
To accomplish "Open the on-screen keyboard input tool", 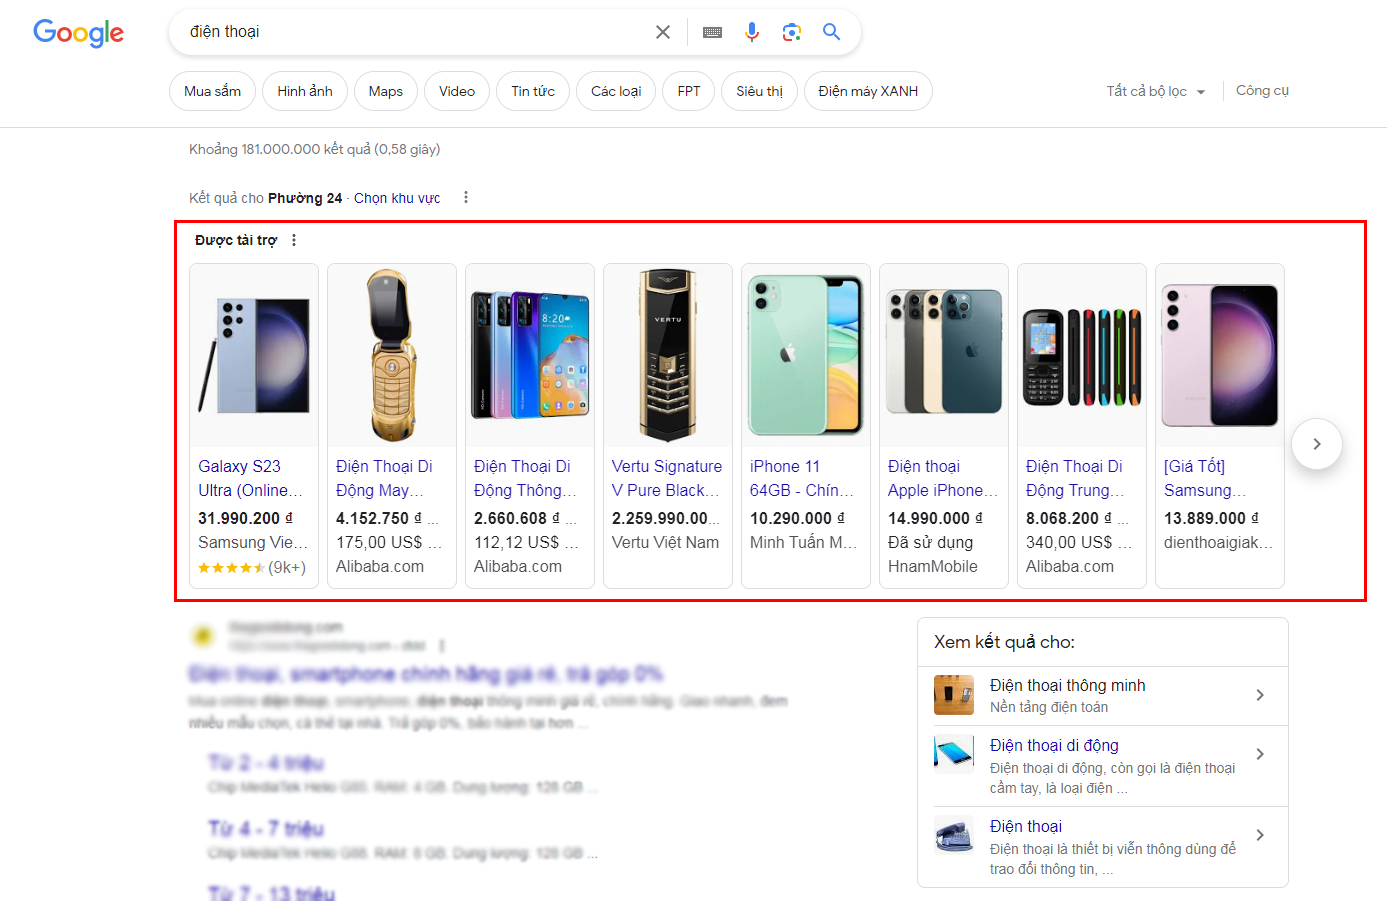I will point(712,32).
